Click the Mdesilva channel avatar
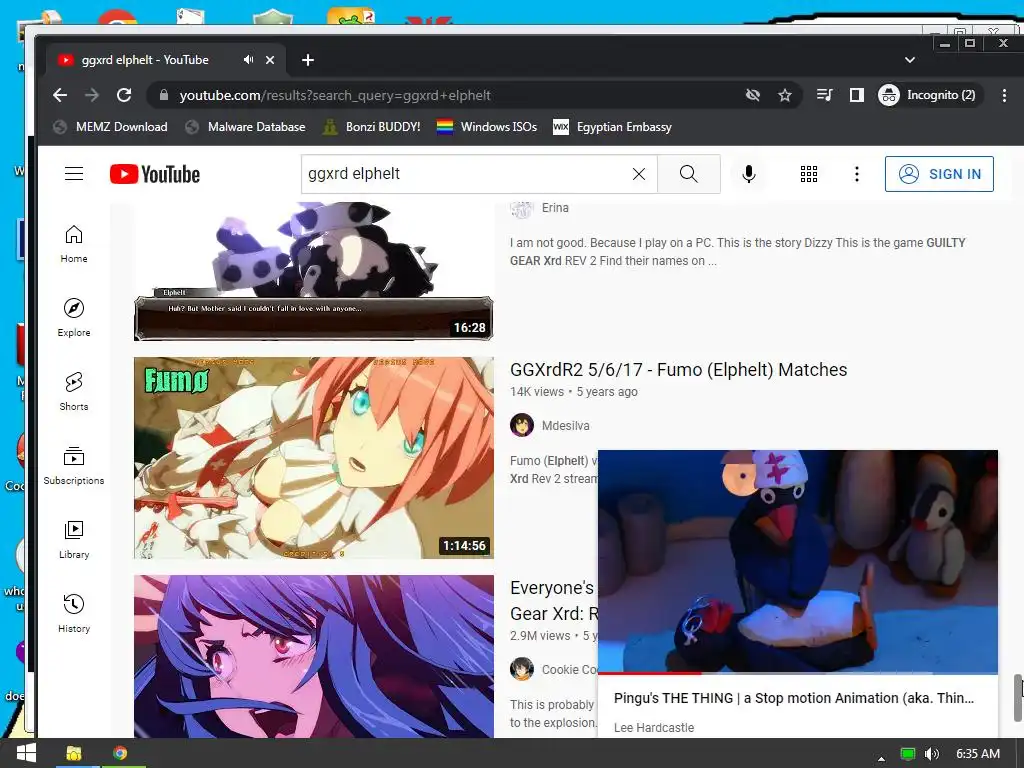 click(x=522, y=425)
